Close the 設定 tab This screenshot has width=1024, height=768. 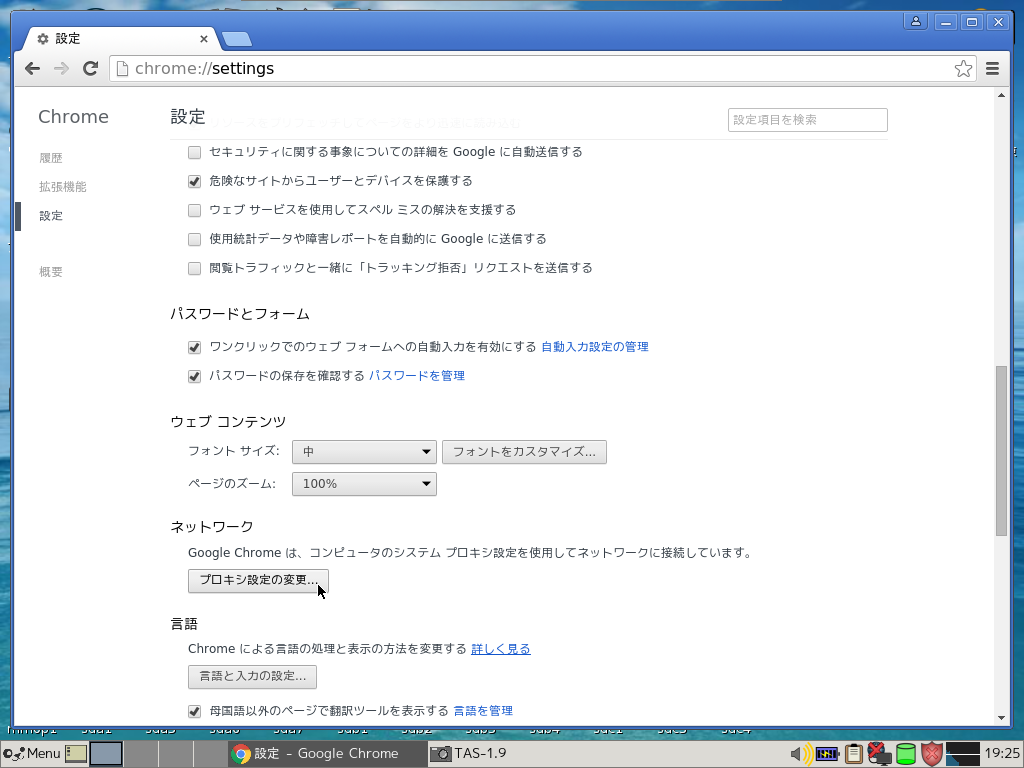point(204,39)
